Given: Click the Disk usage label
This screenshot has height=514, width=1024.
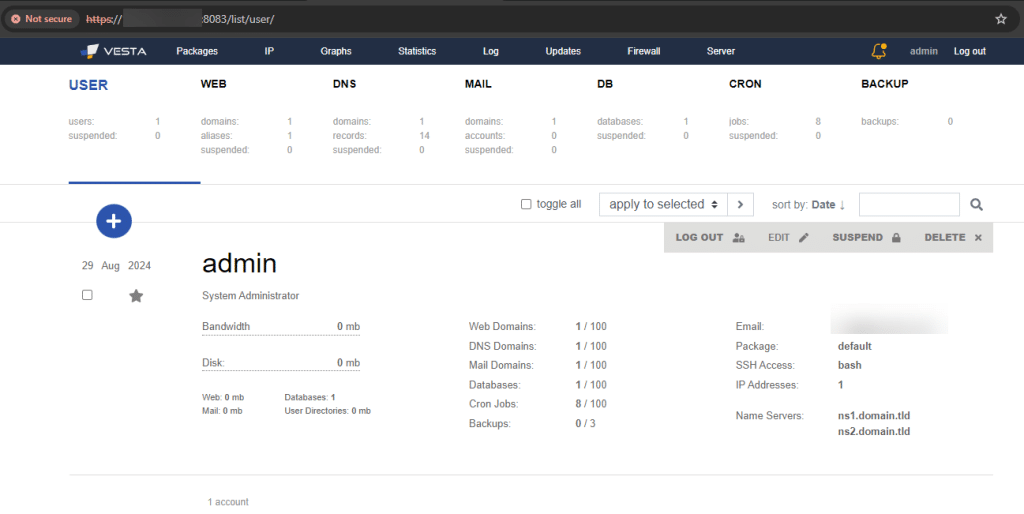Looking at the screenshot, I should tap(213, 362).
